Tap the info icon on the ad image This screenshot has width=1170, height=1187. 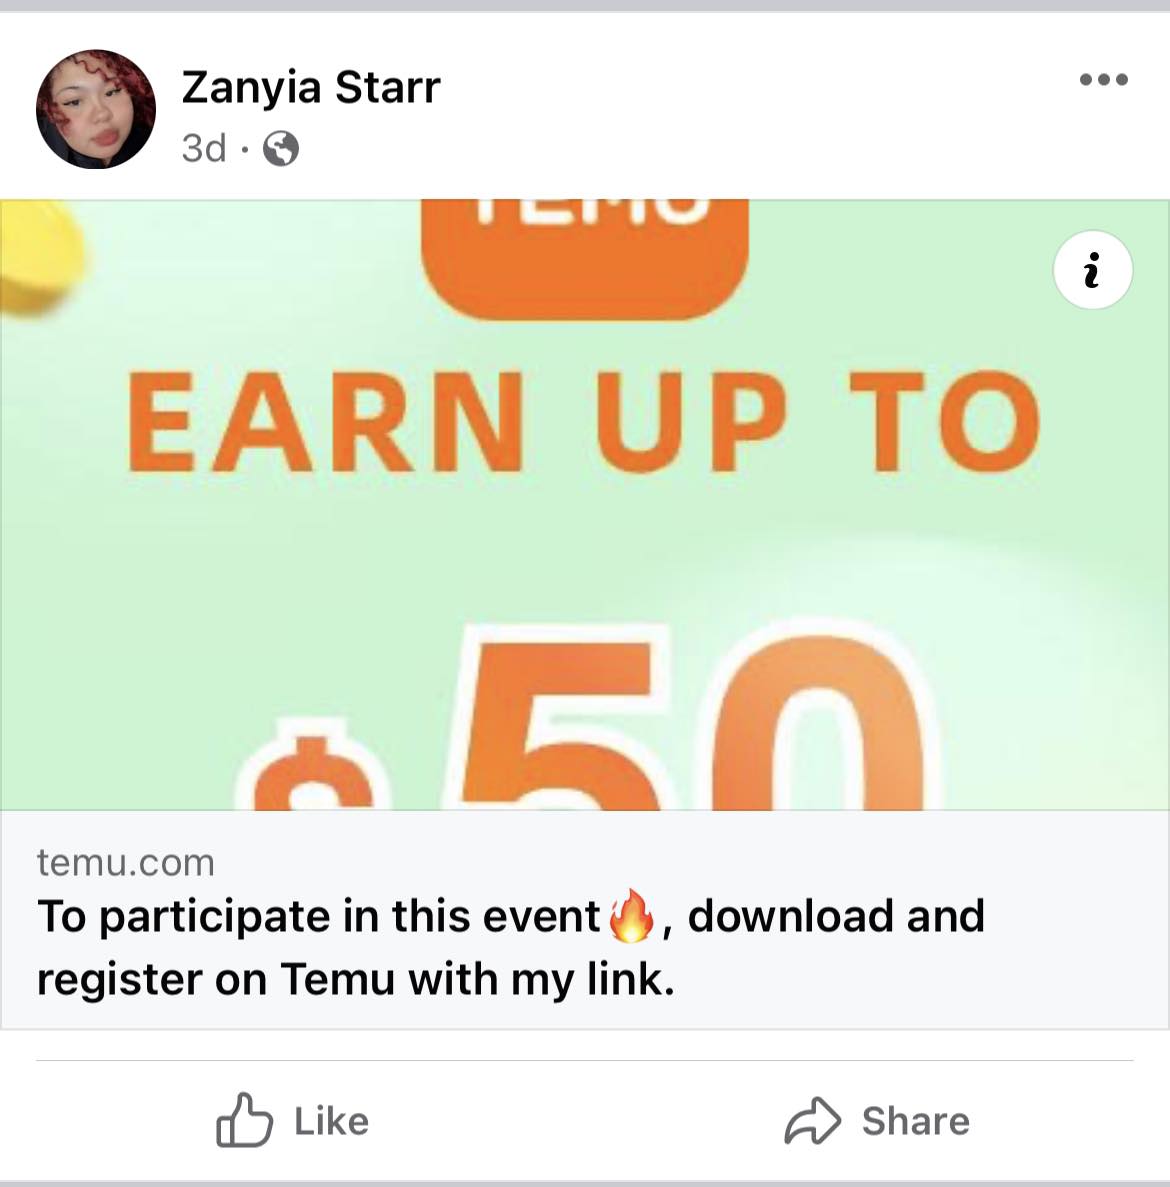point(1092,269)
